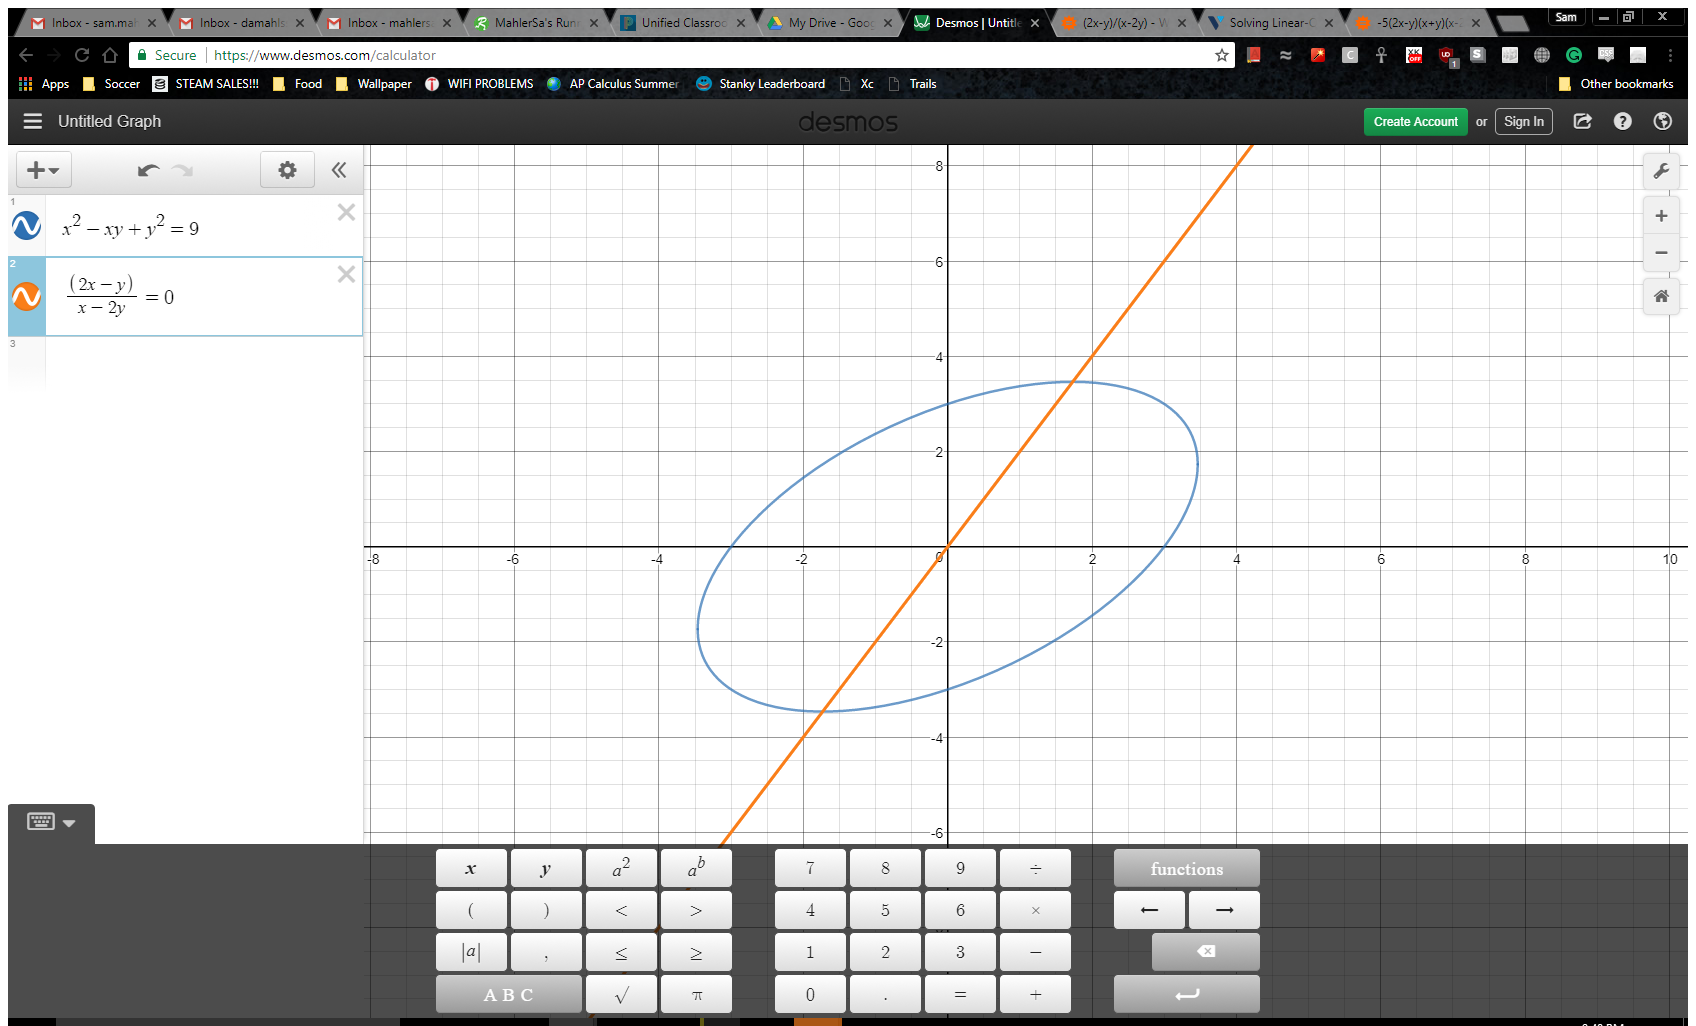Tap the equals key on keypad

pos(960,995)
